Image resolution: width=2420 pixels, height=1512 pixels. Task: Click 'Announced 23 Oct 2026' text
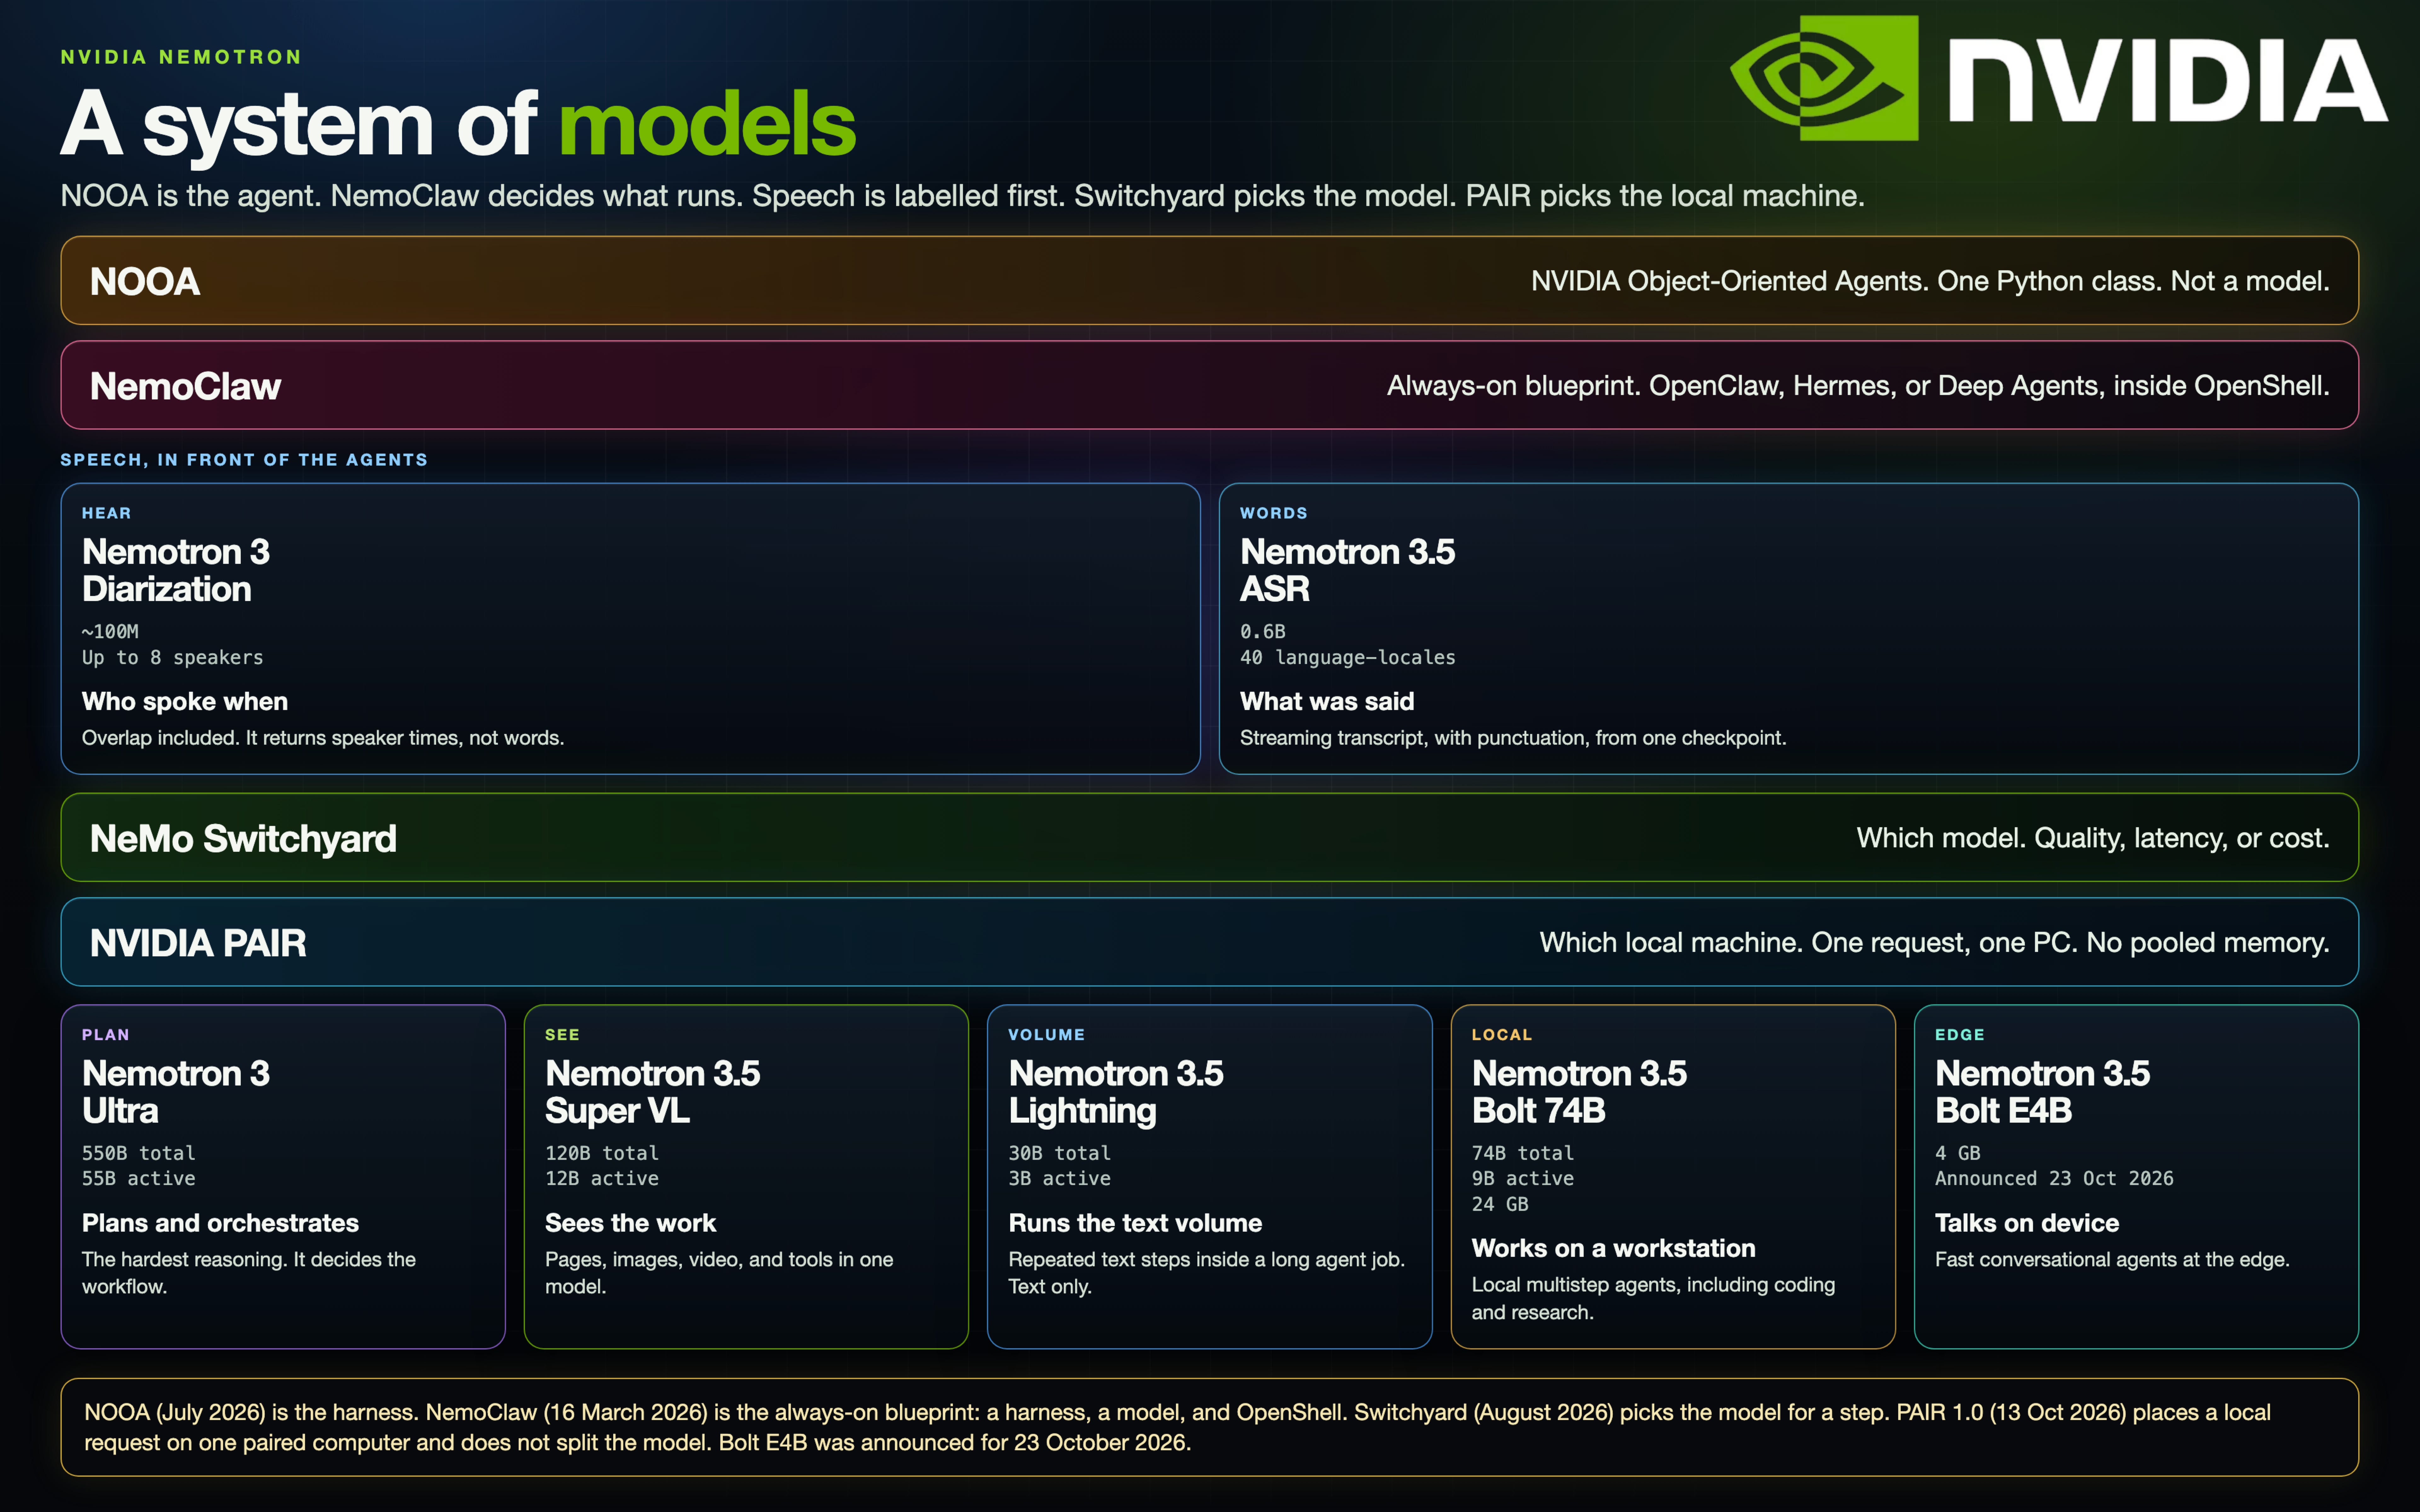coord(2054,1179)
